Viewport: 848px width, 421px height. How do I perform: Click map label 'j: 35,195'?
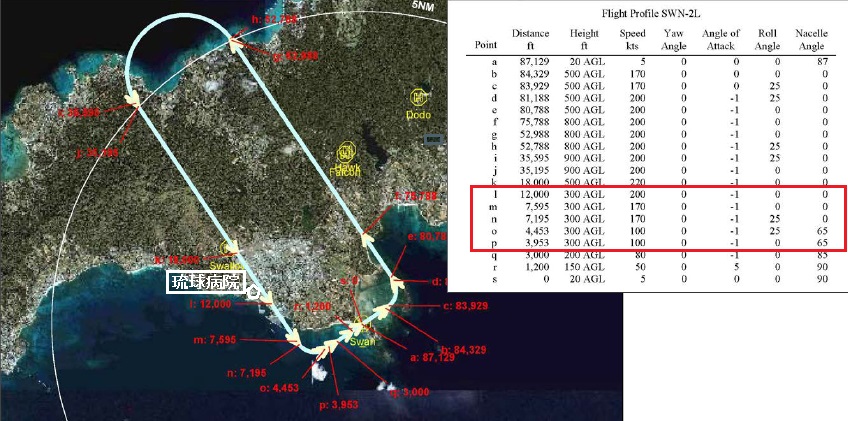(x=98, y=153)
